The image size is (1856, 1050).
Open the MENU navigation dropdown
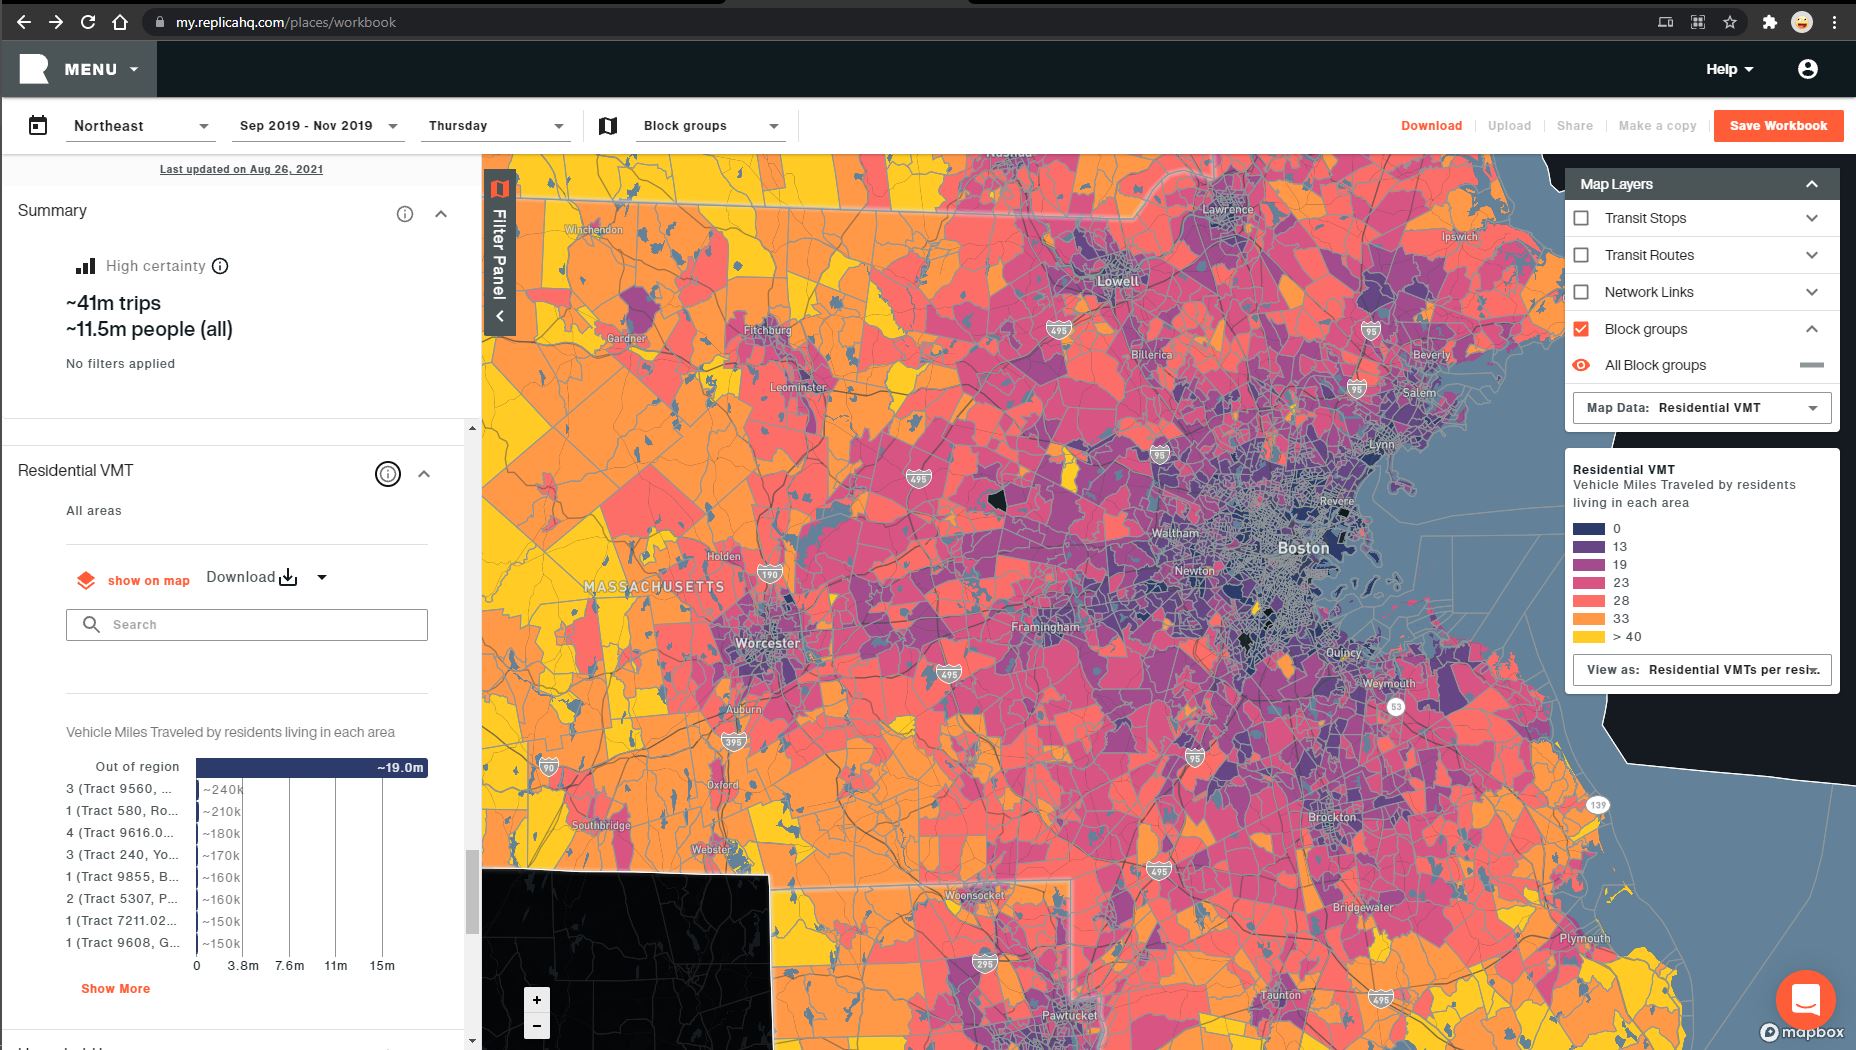[100, 69]
